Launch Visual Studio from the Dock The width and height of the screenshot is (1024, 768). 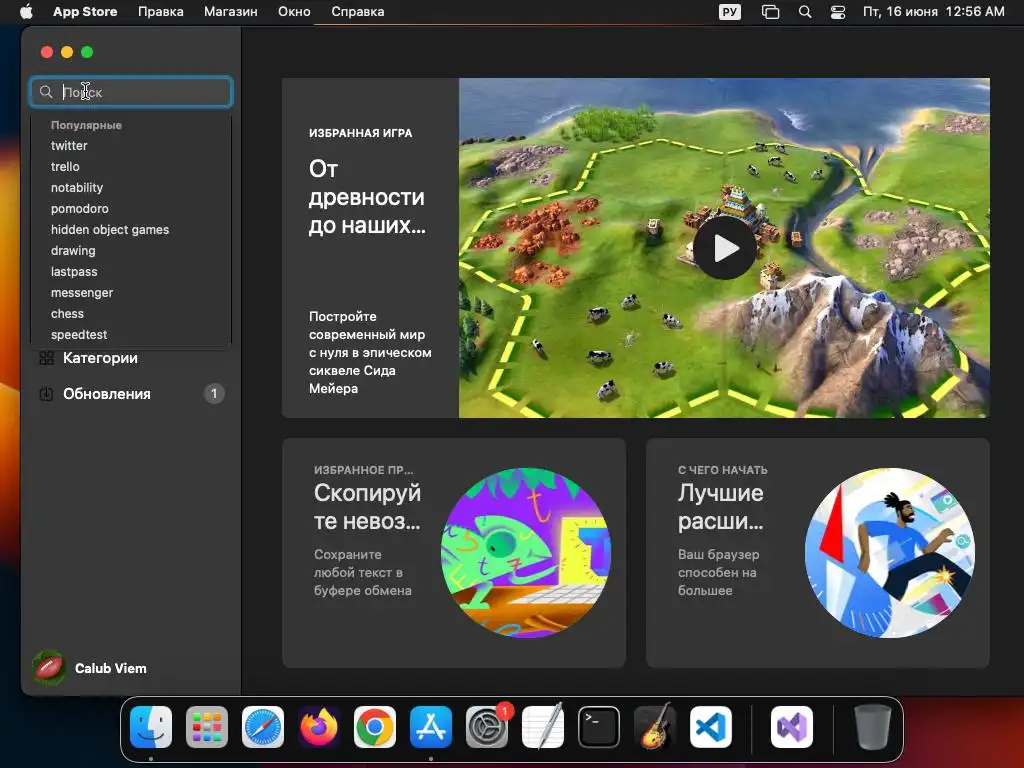pos(792,727)
